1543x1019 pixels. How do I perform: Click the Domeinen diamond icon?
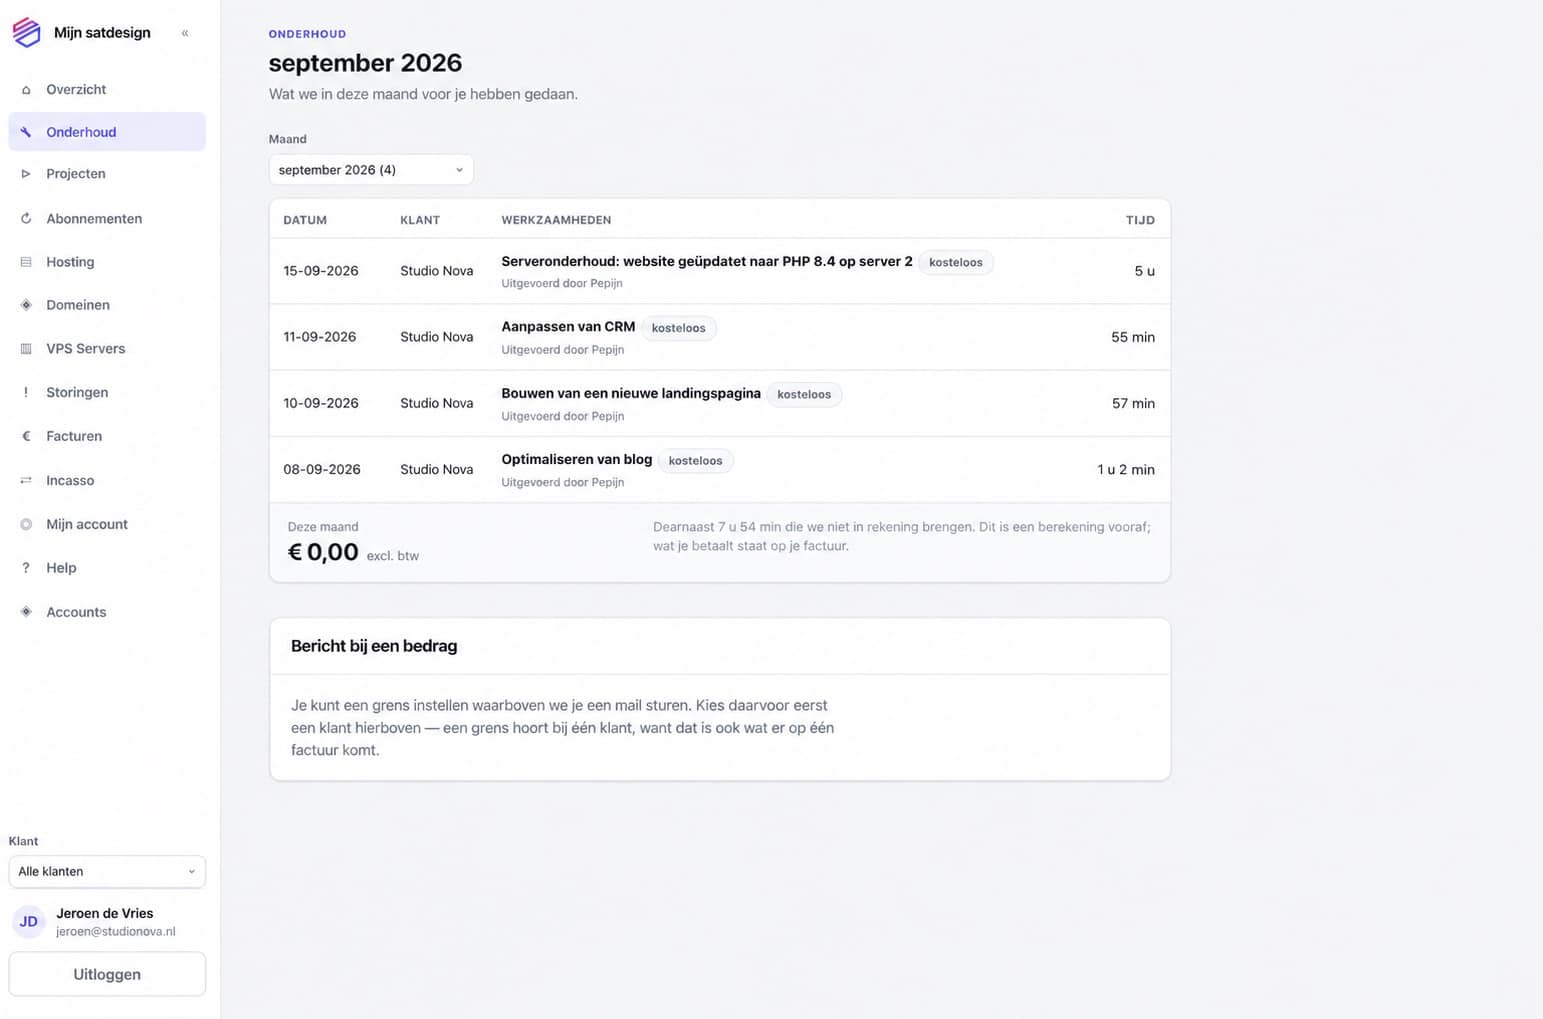[x=26, y=305]
